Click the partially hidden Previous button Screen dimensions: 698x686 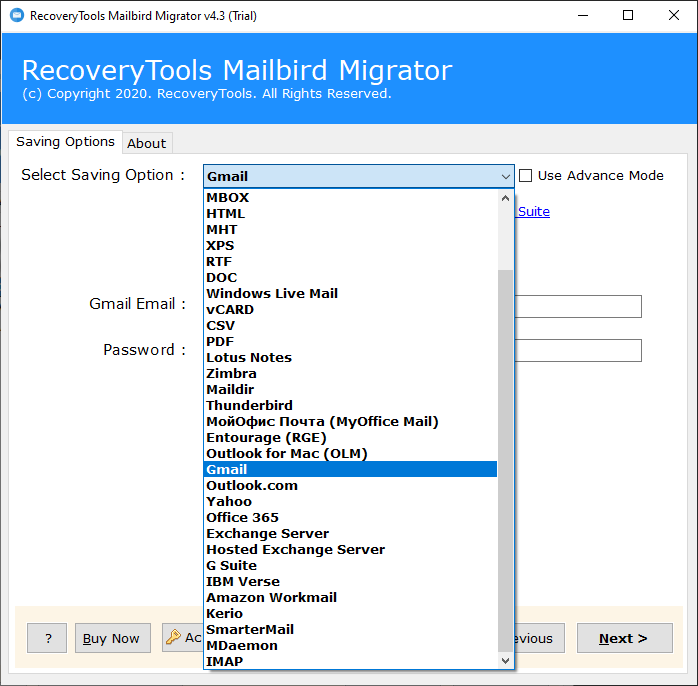(539, 638)
